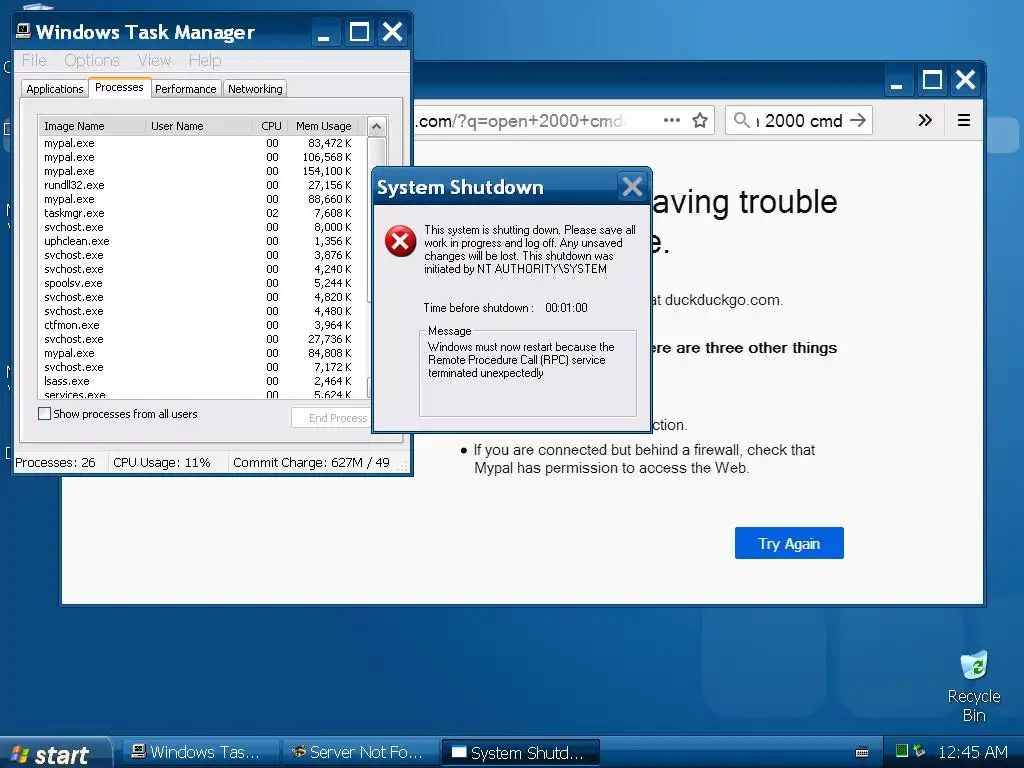Select the ctfmon.exe process row
The width and height of the screenshot is (1024, 768).
202,325
